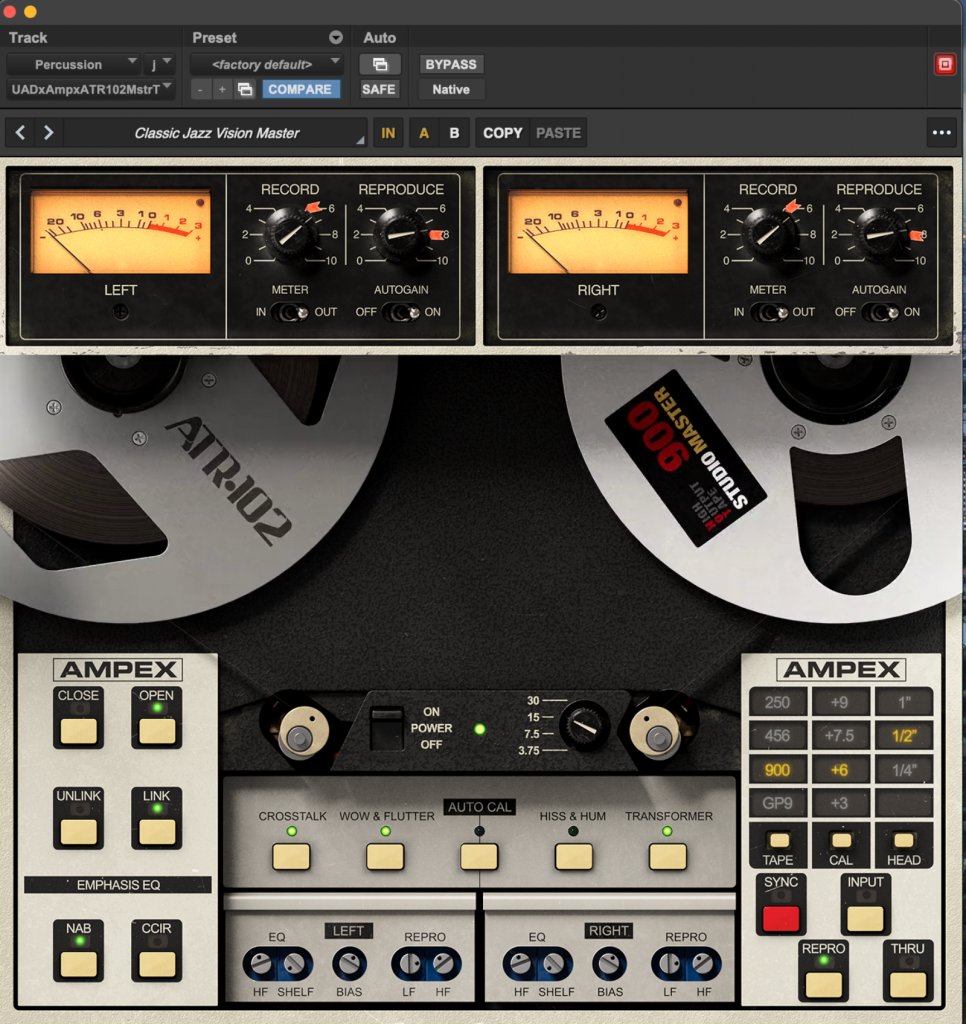Screen dimensions: 966x1024
Task: Flip the LEFT channel AUTOGAIN switch
Action: point(400,313)
